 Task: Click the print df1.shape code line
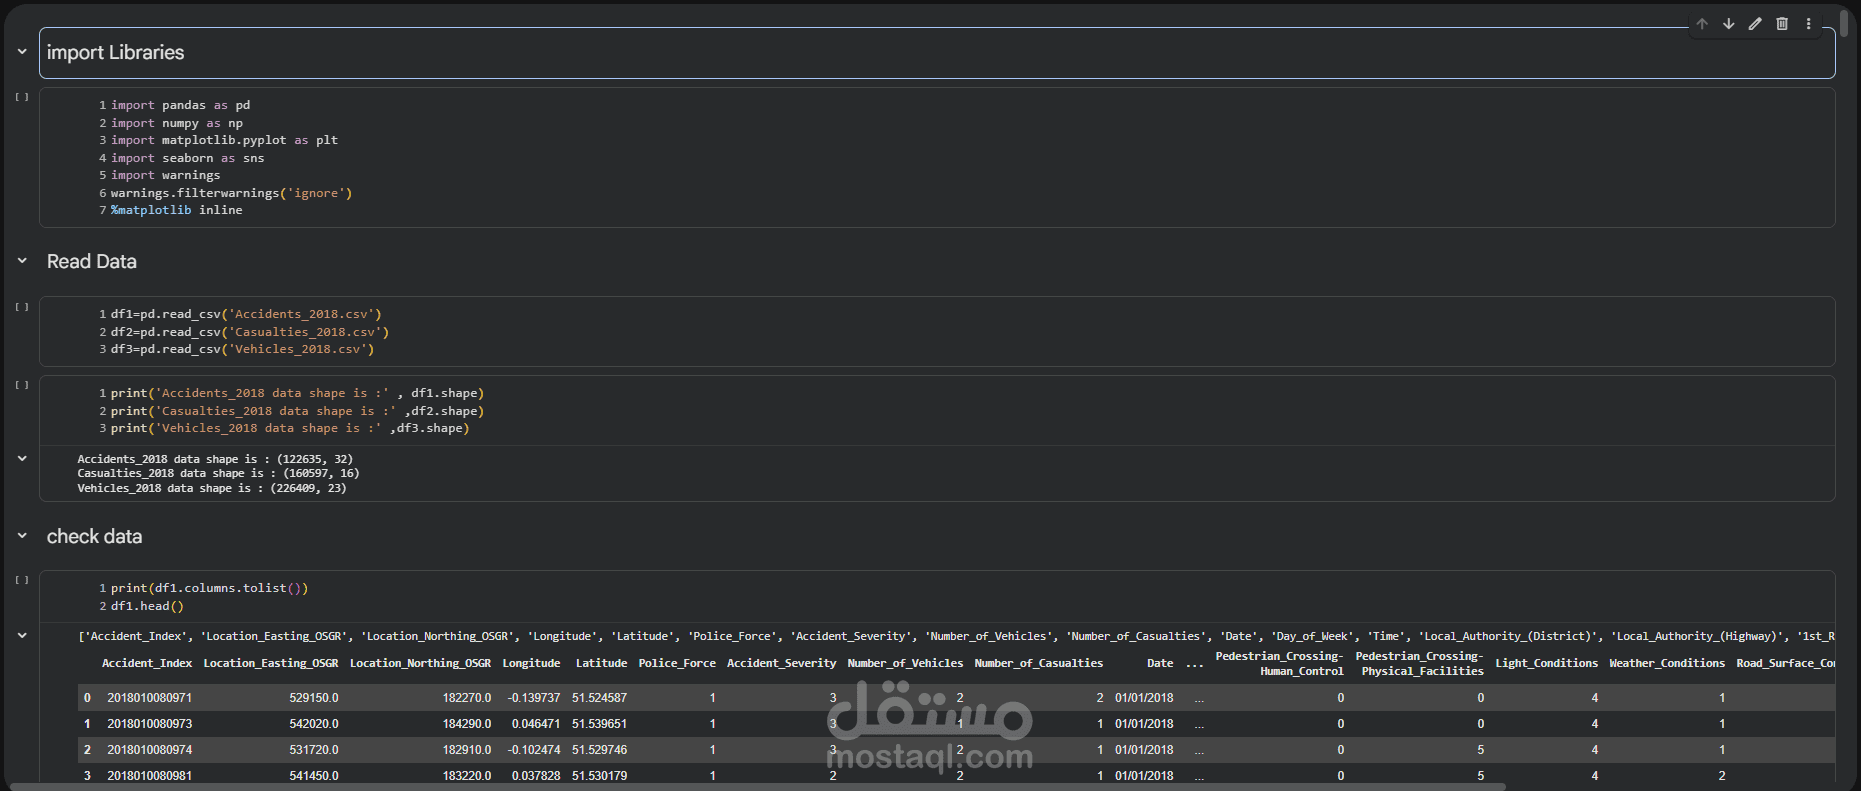297,393
